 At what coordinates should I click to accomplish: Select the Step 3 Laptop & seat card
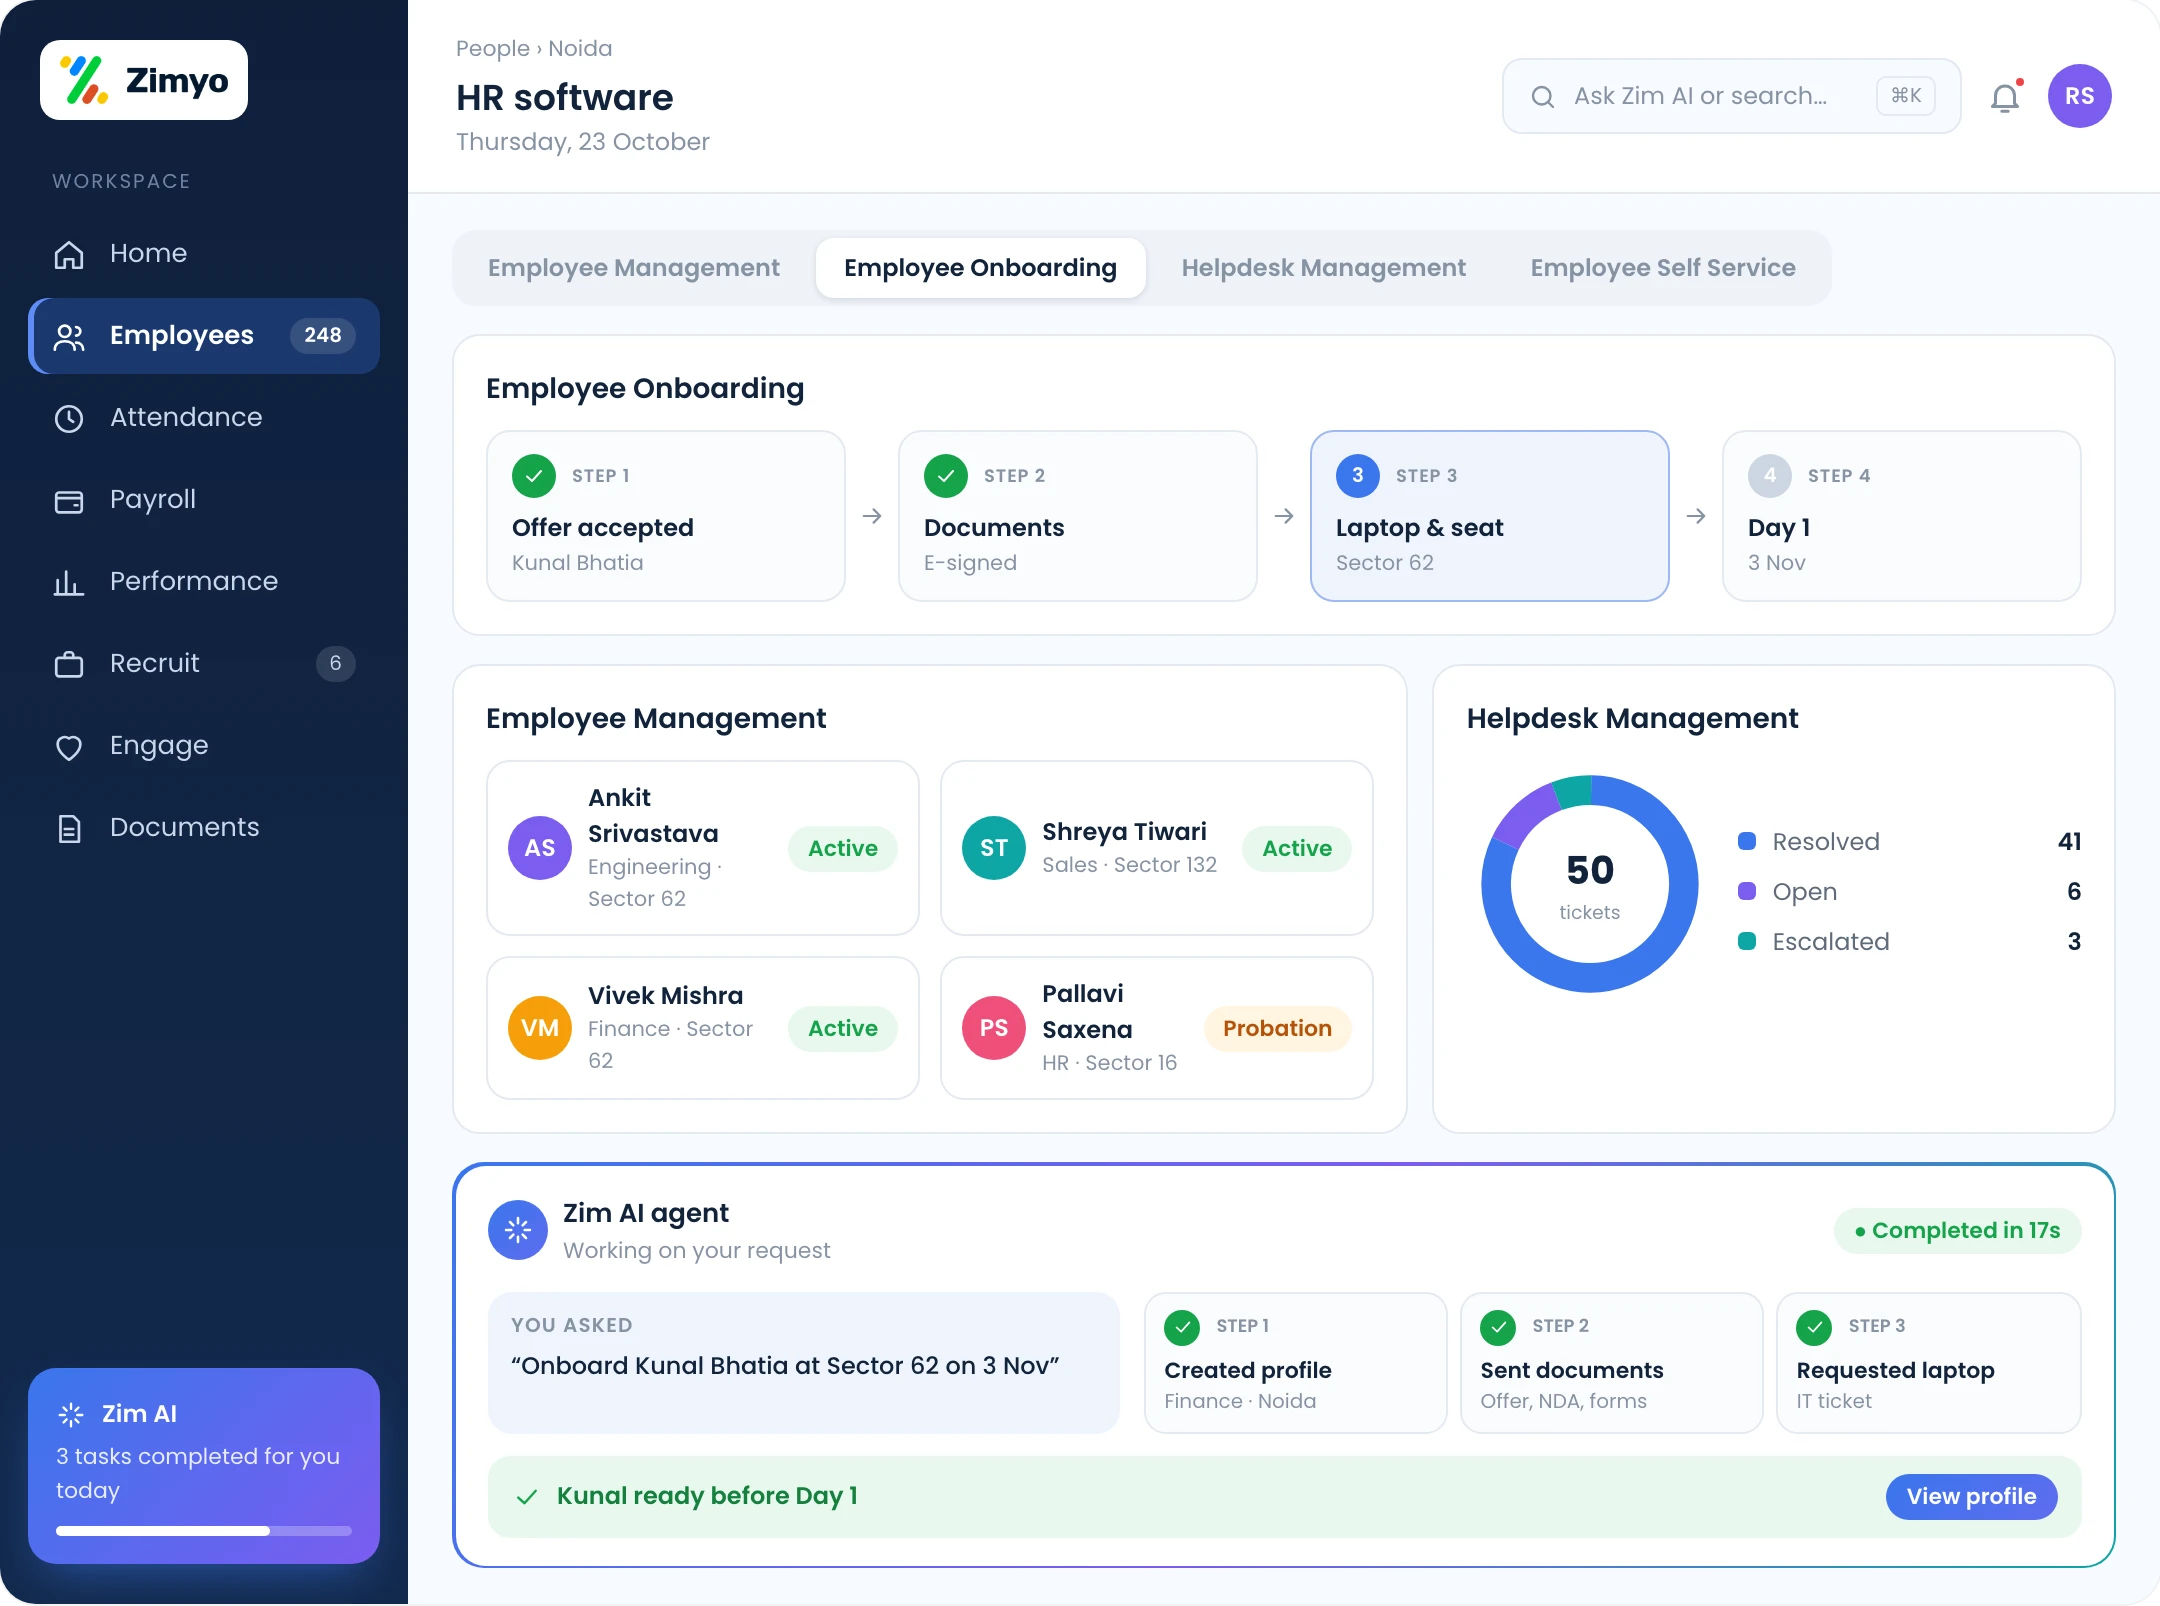pyautogui.click(x=1489, y=516)
